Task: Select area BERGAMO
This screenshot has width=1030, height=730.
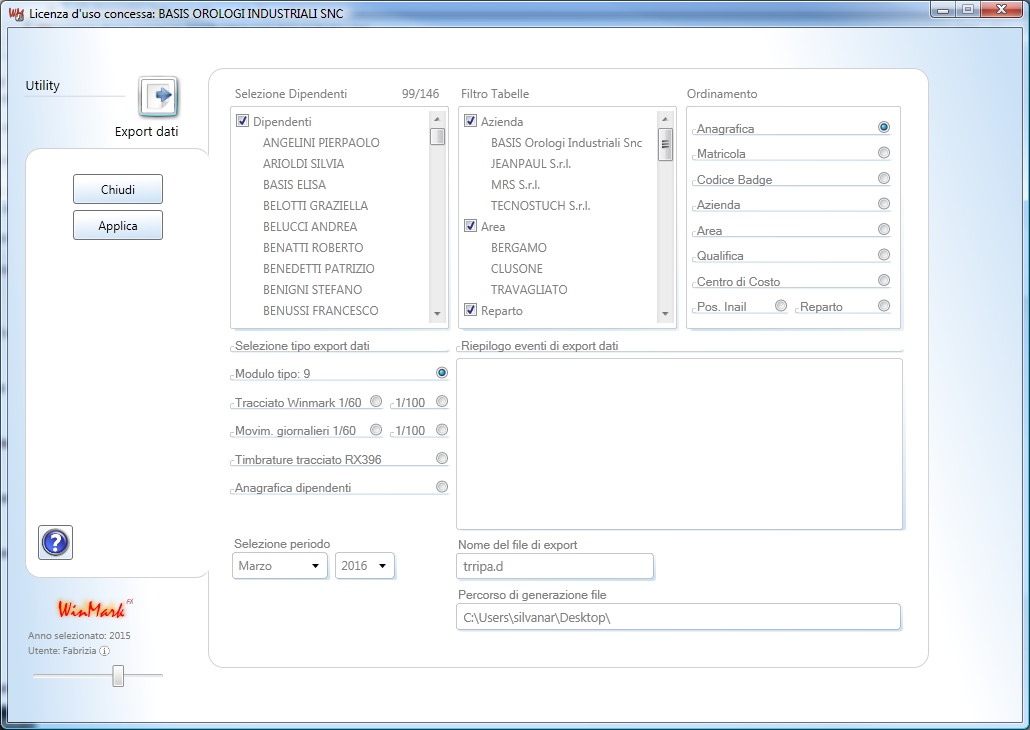Action: click(519, 248)
